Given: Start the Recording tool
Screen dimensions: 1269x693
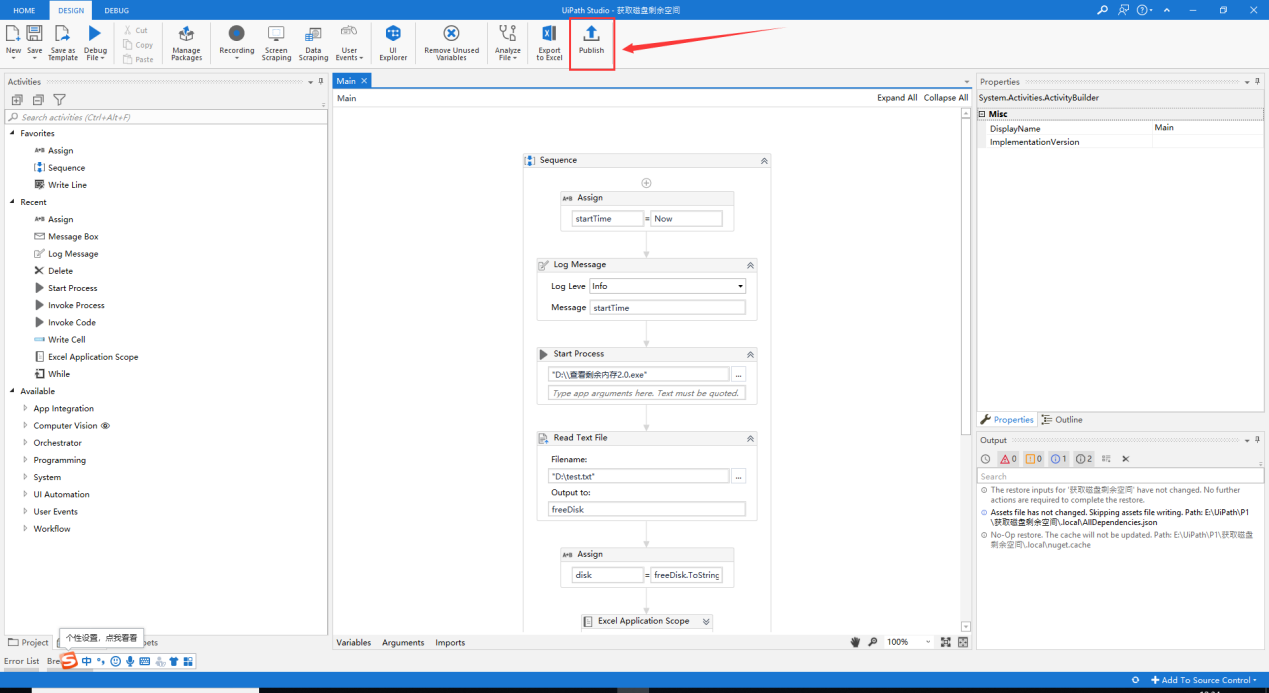Looking at the screenshot, I should (236, 40).
